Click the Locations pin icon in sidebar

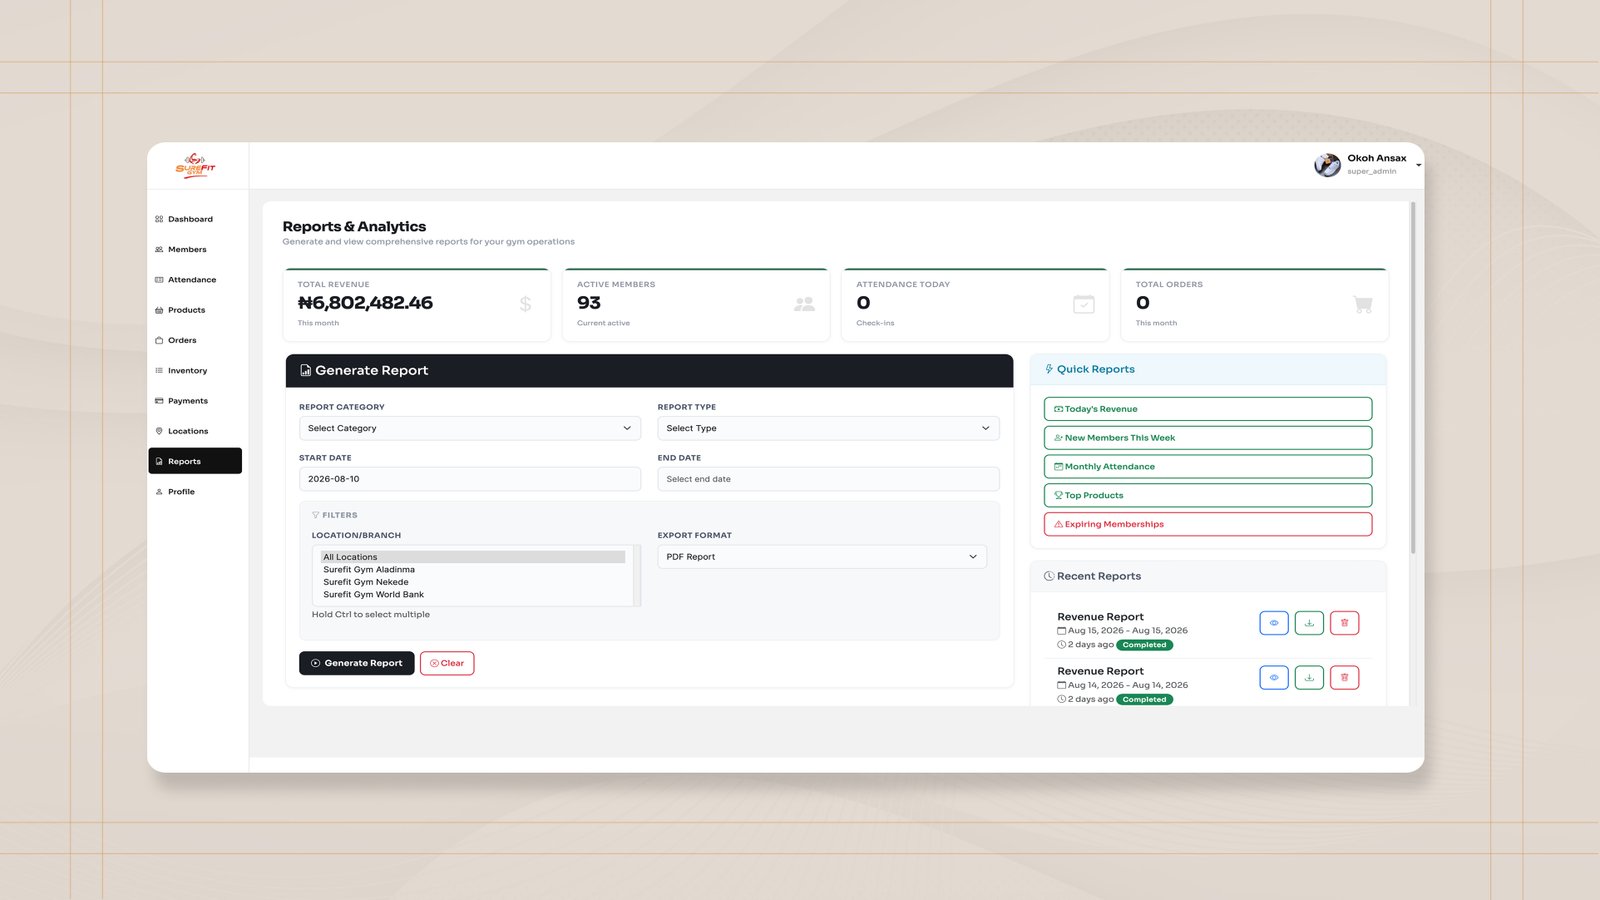(x=159, y=431)
